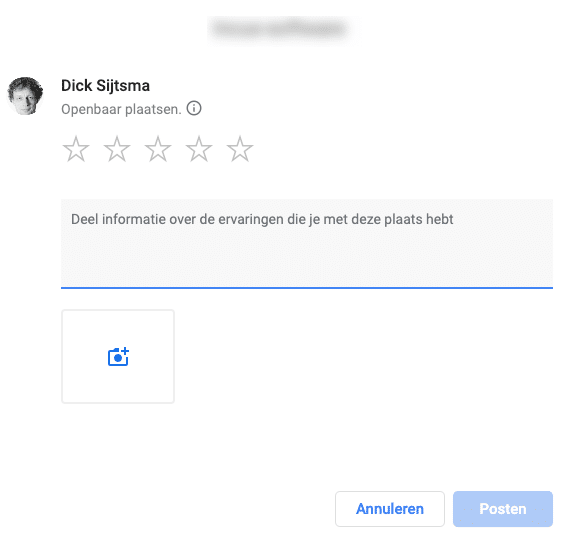Click Dick Sijtsma's profile picture
The height and width of the screenshot is (534, 561).
25,96
